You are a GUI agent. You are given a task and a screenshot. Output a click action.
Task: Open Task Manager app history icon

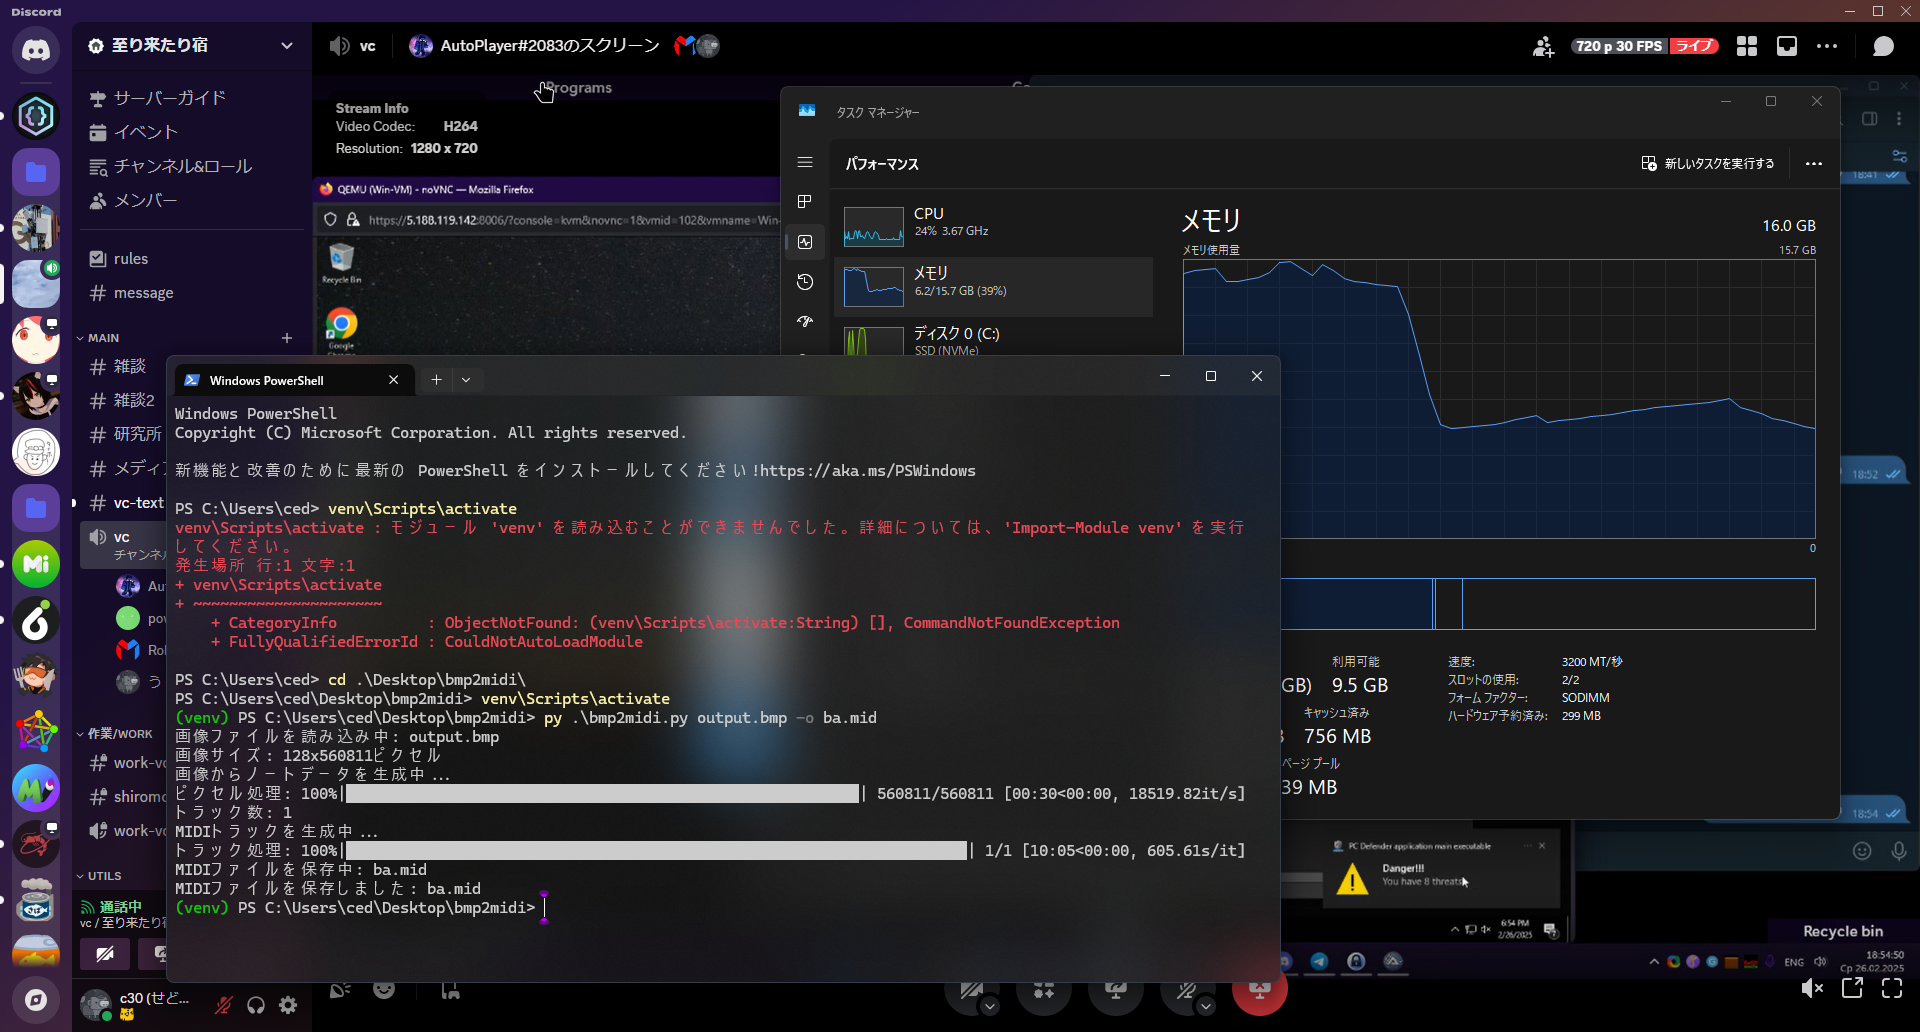click(x=805, y=282)
